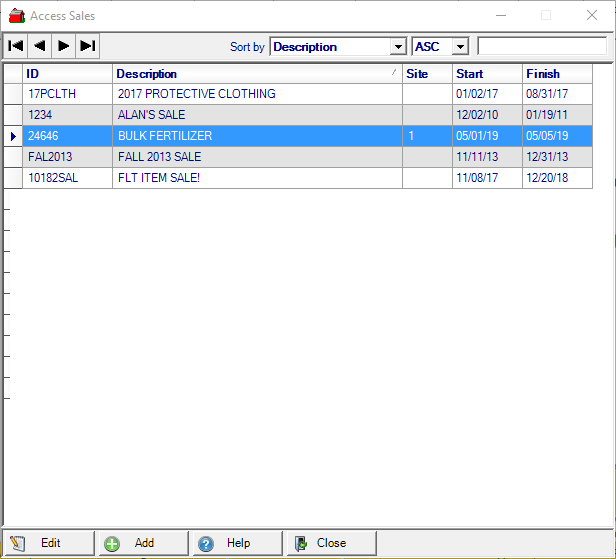Jump to the last record
This screenshot has width=616, height=559.
88,46
